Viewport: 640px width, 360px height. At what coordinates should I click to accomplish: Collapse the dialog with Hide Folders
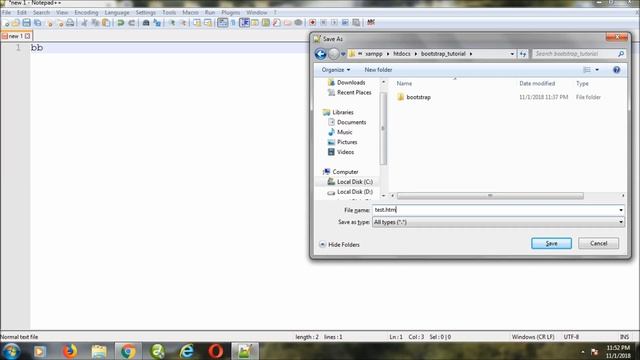pyautogui.click(x=340, y=244)
